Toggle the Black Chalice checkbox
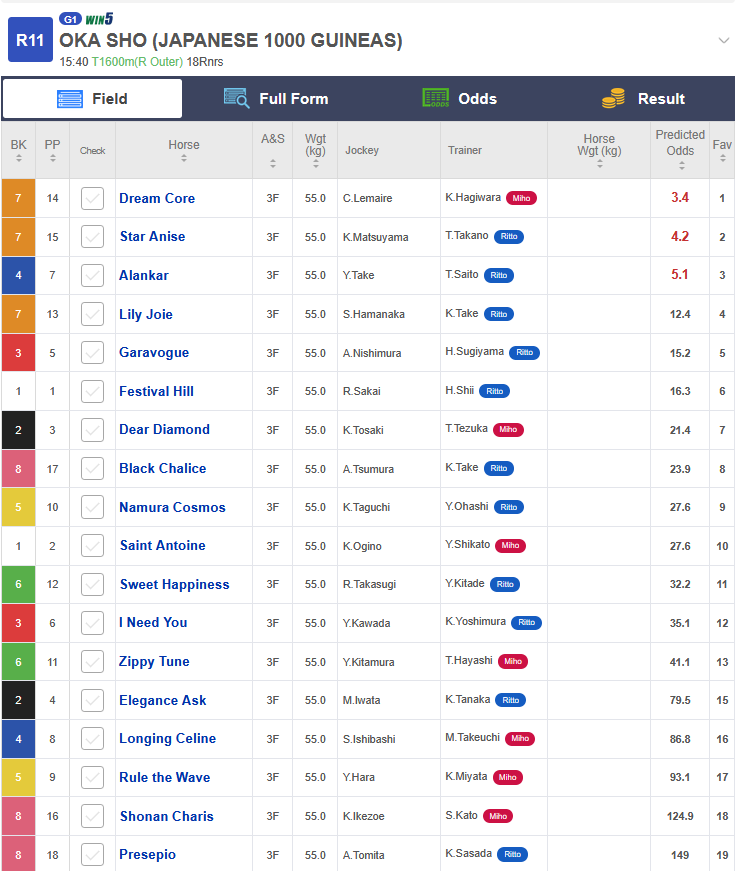This screenshot has width=744, height=871. tap(92, 469)
